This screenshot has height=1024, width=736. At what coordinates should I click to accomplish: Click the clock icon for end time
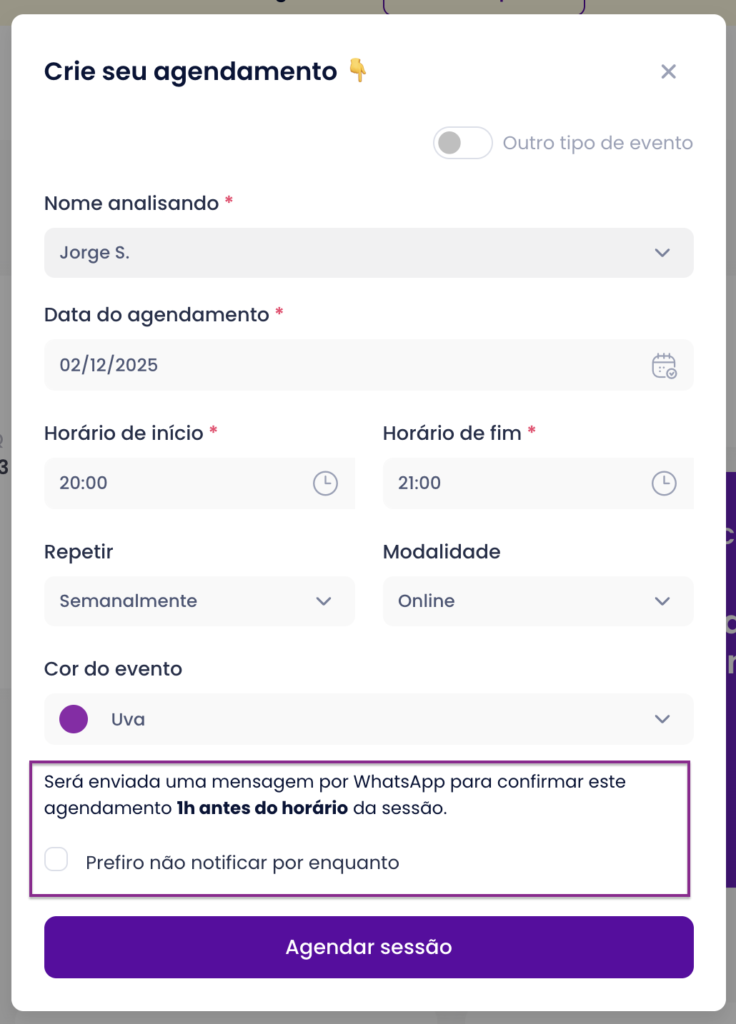tap(664, 483)
